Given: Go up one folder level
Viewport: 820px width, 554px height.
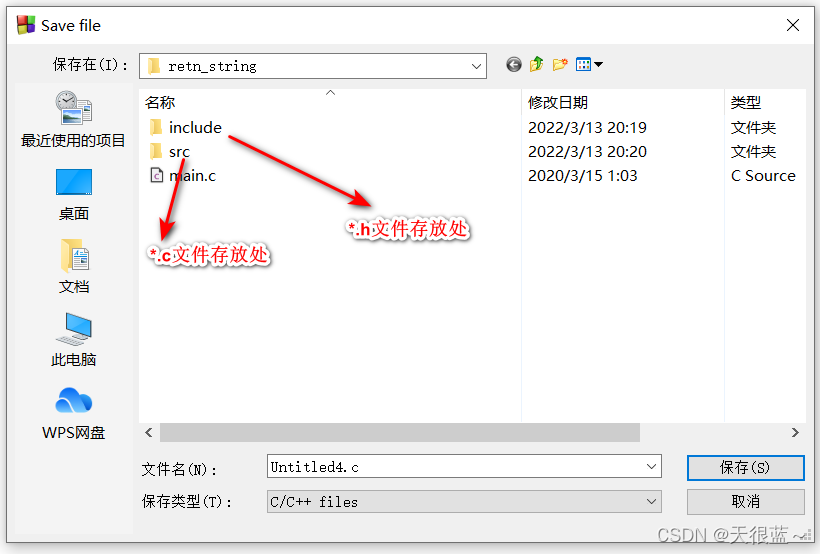Looking at the screenshot, I should pyautogui.click(x=537, y=64).
